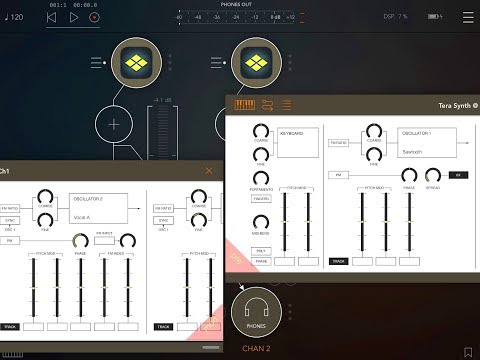Open FM RATIO selector for Oscillator 1
480x360 pixels.
pos(338,143)
